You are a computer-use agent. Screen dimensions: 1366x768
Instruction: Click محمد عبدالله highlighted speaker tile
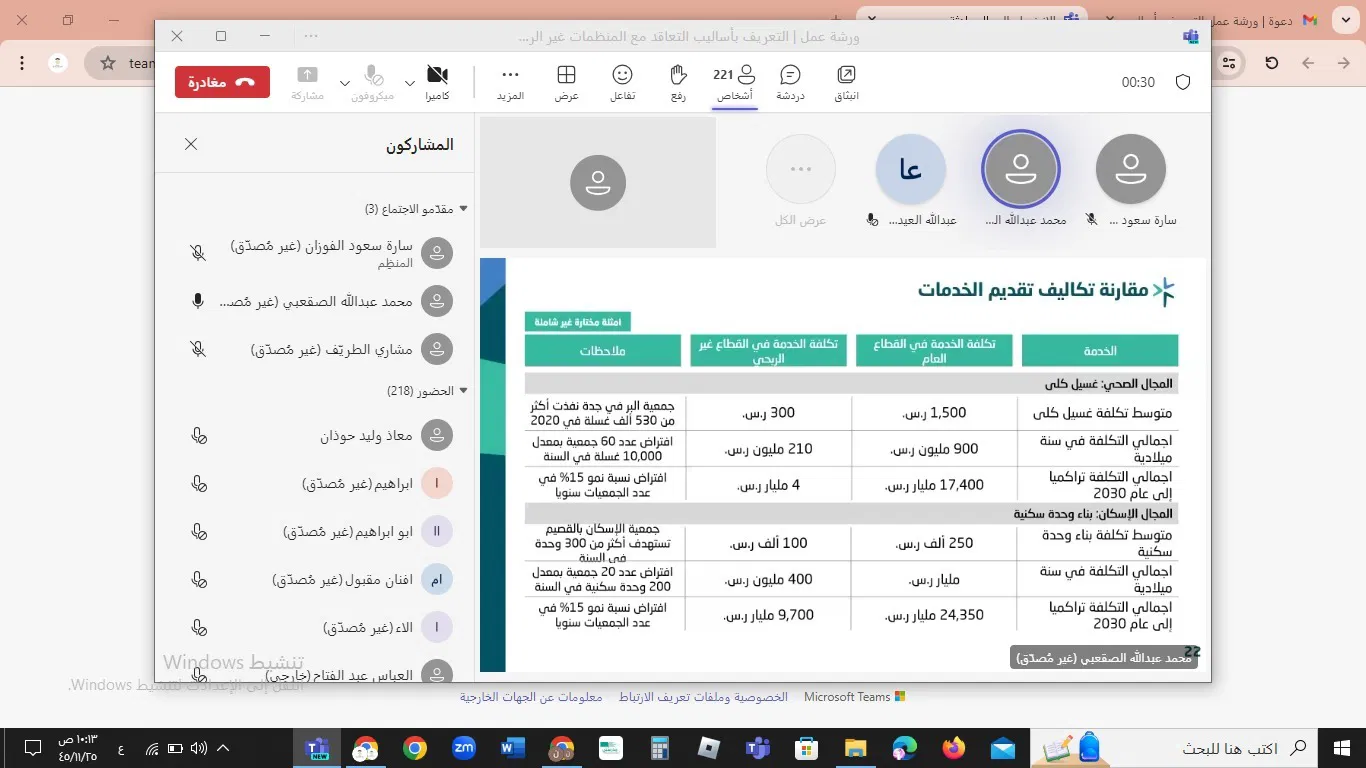[1020, 169]
